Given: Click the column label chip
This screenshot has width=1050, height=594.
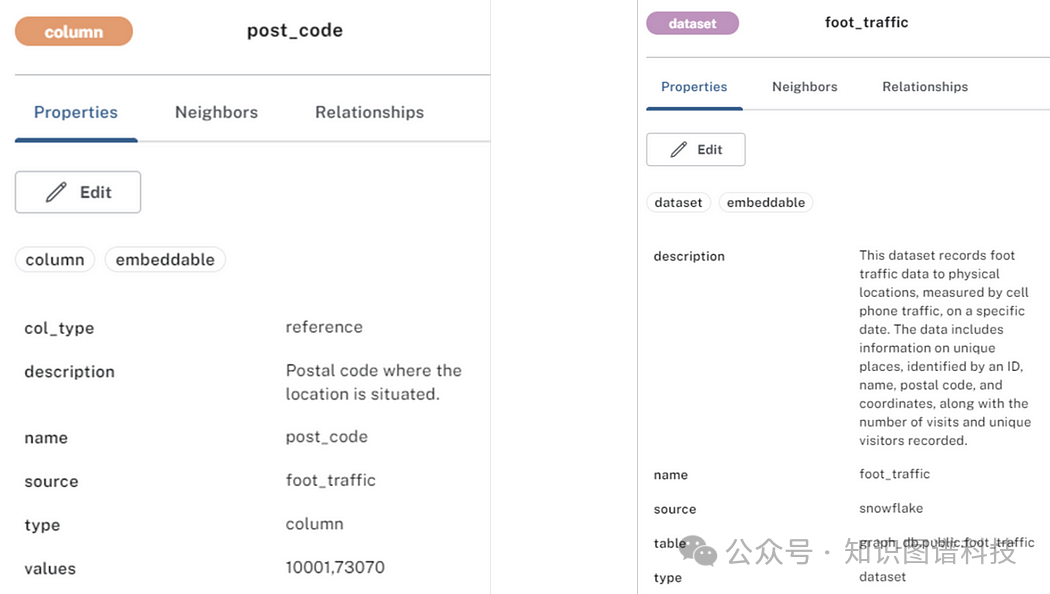Looking at the screenshot, I should [x=55, y=260].
